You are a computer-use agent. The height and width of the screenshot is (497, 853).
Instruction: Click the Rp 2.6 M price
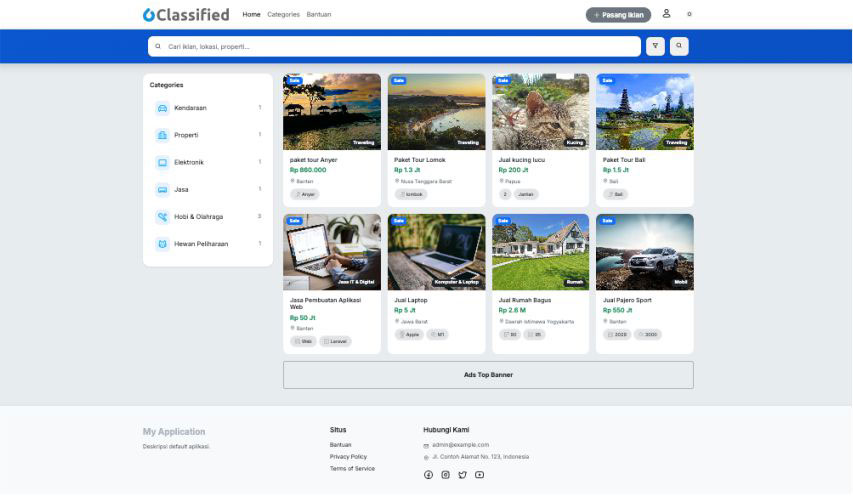coord(512,310)
